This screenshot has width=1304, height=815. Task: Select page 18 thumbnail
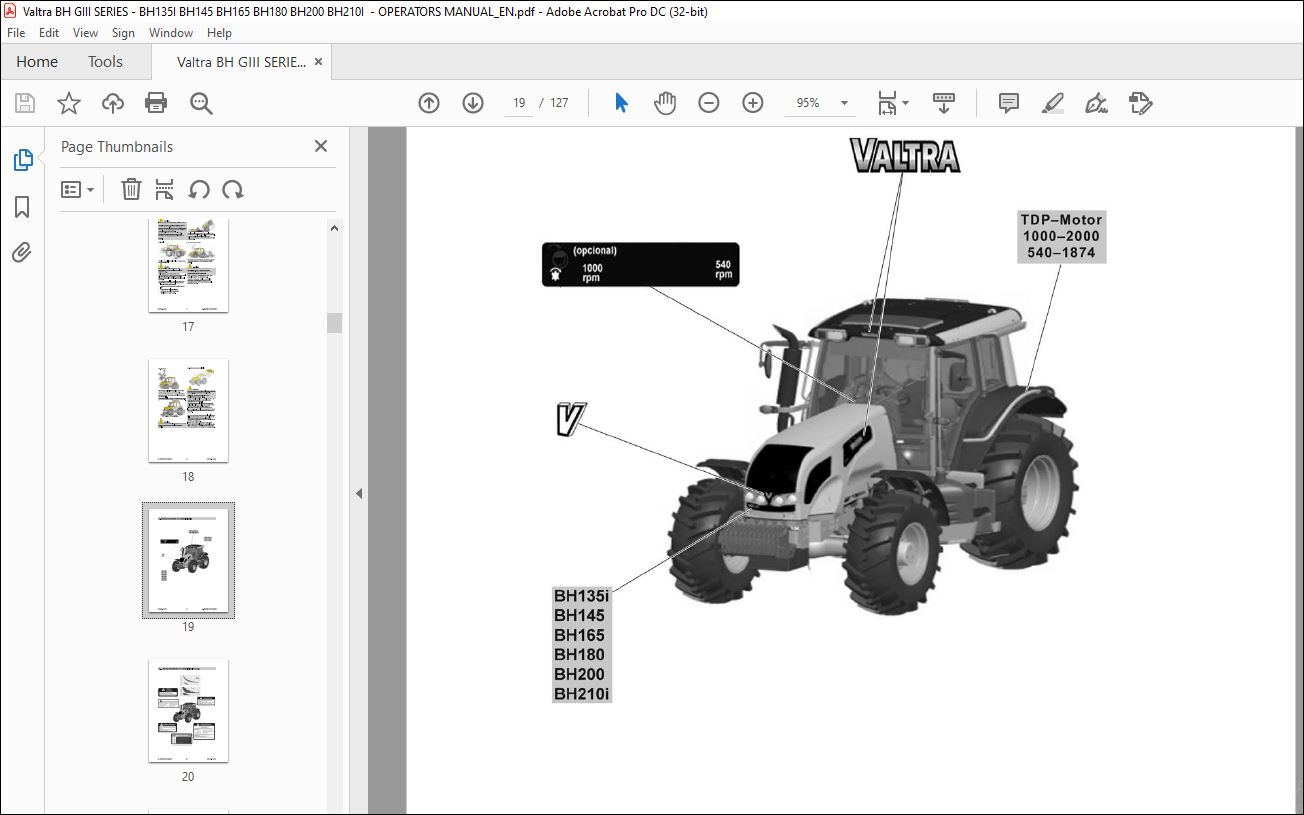[188, 411]
